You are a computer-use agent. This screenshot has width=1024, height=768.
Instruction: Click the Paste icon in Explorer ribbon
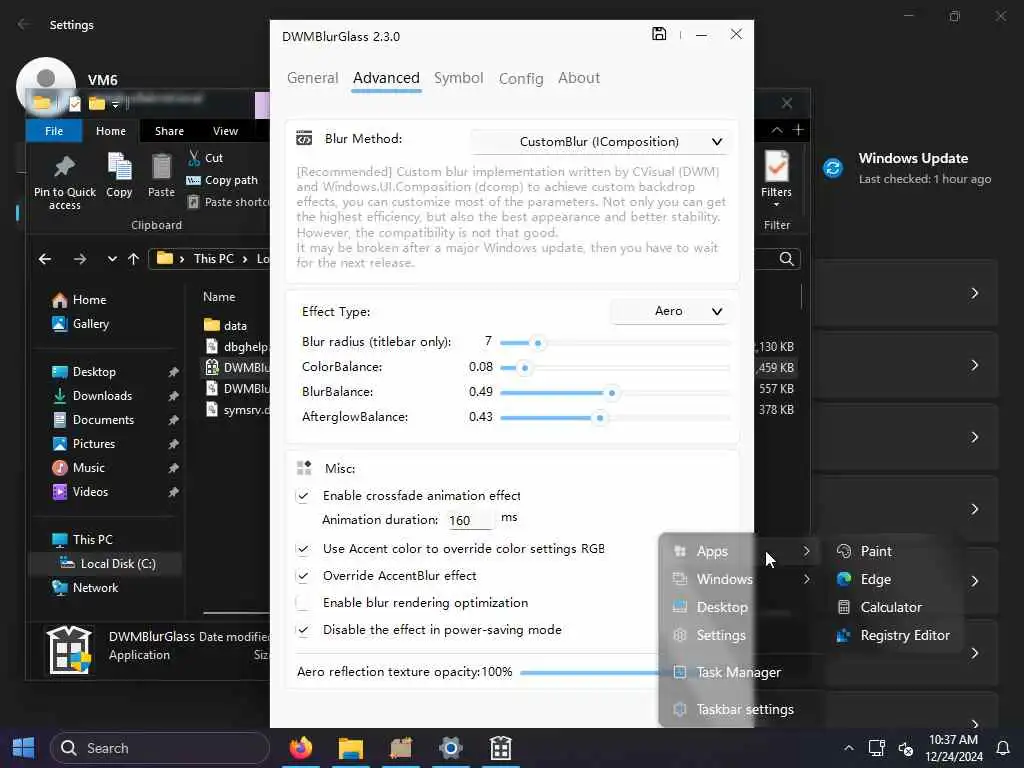161,174
